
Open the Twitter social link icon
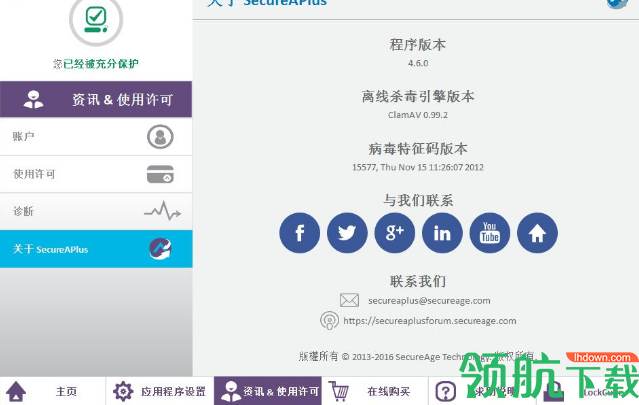click(x=347, y=233)
